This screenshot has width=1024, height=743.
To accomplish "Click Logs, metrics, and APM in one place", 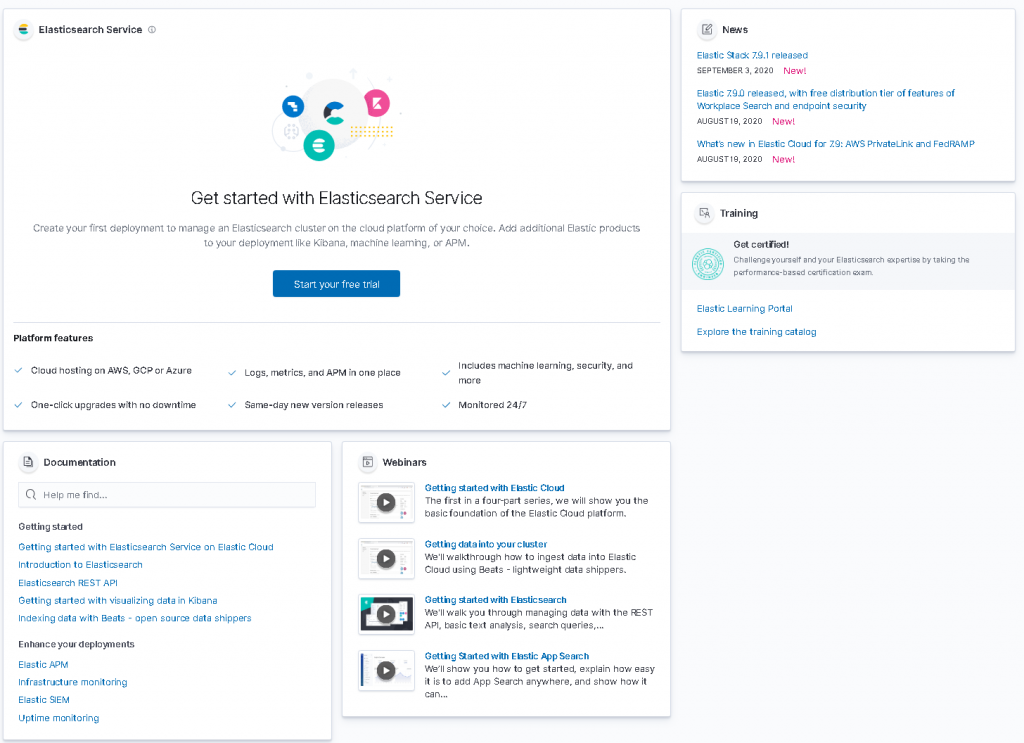I will click(x=323, y=372).
